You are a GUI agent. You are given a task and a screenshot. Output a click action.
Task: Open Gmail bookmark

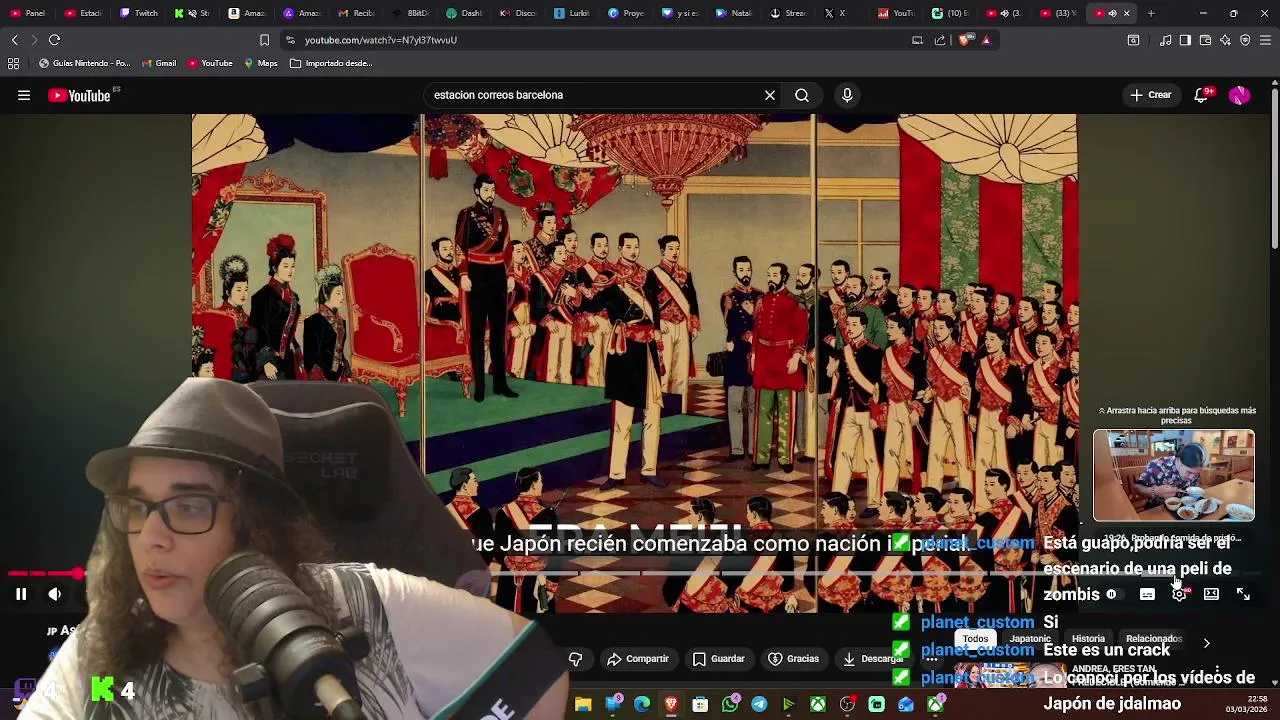(159, 63)
